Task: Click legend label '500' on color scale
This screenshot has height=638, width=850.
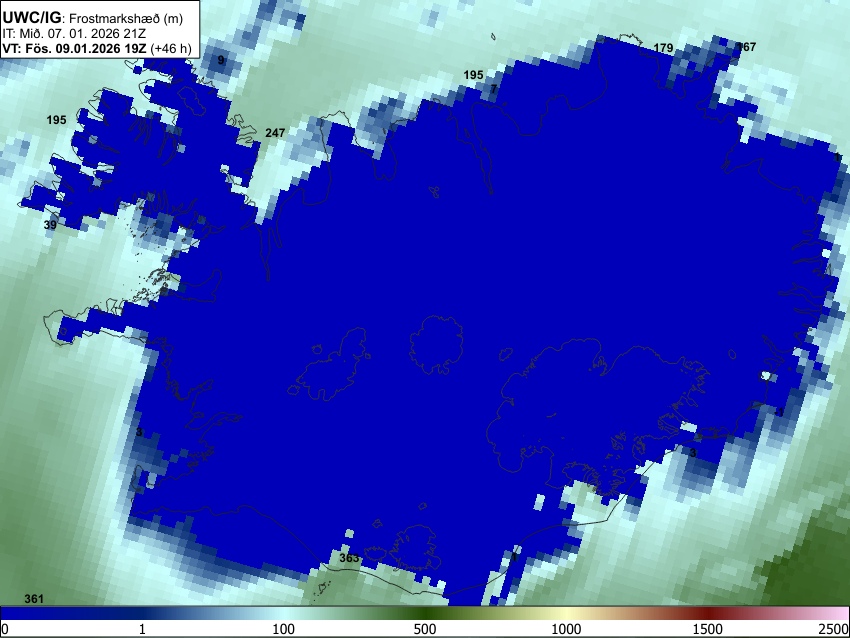Action: click(x=425, y=629)
